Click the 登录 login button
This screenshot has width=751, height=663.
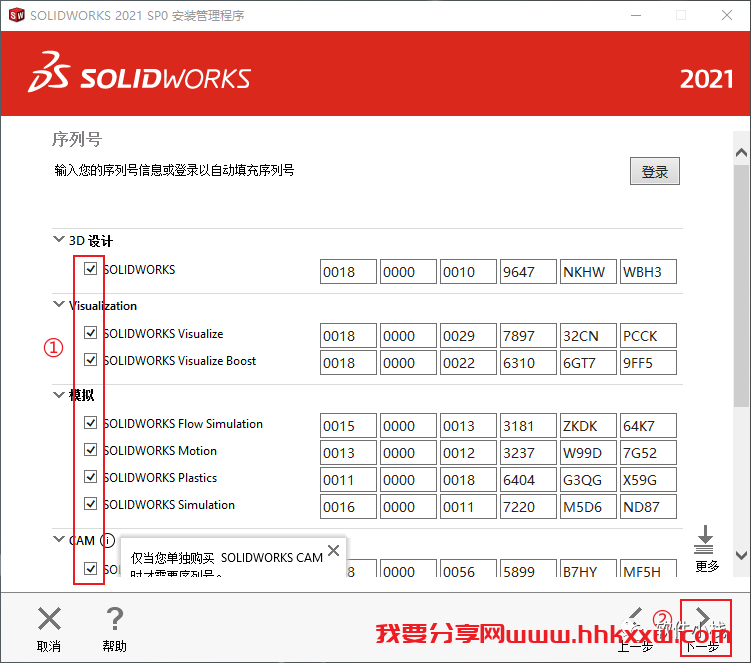654,171
